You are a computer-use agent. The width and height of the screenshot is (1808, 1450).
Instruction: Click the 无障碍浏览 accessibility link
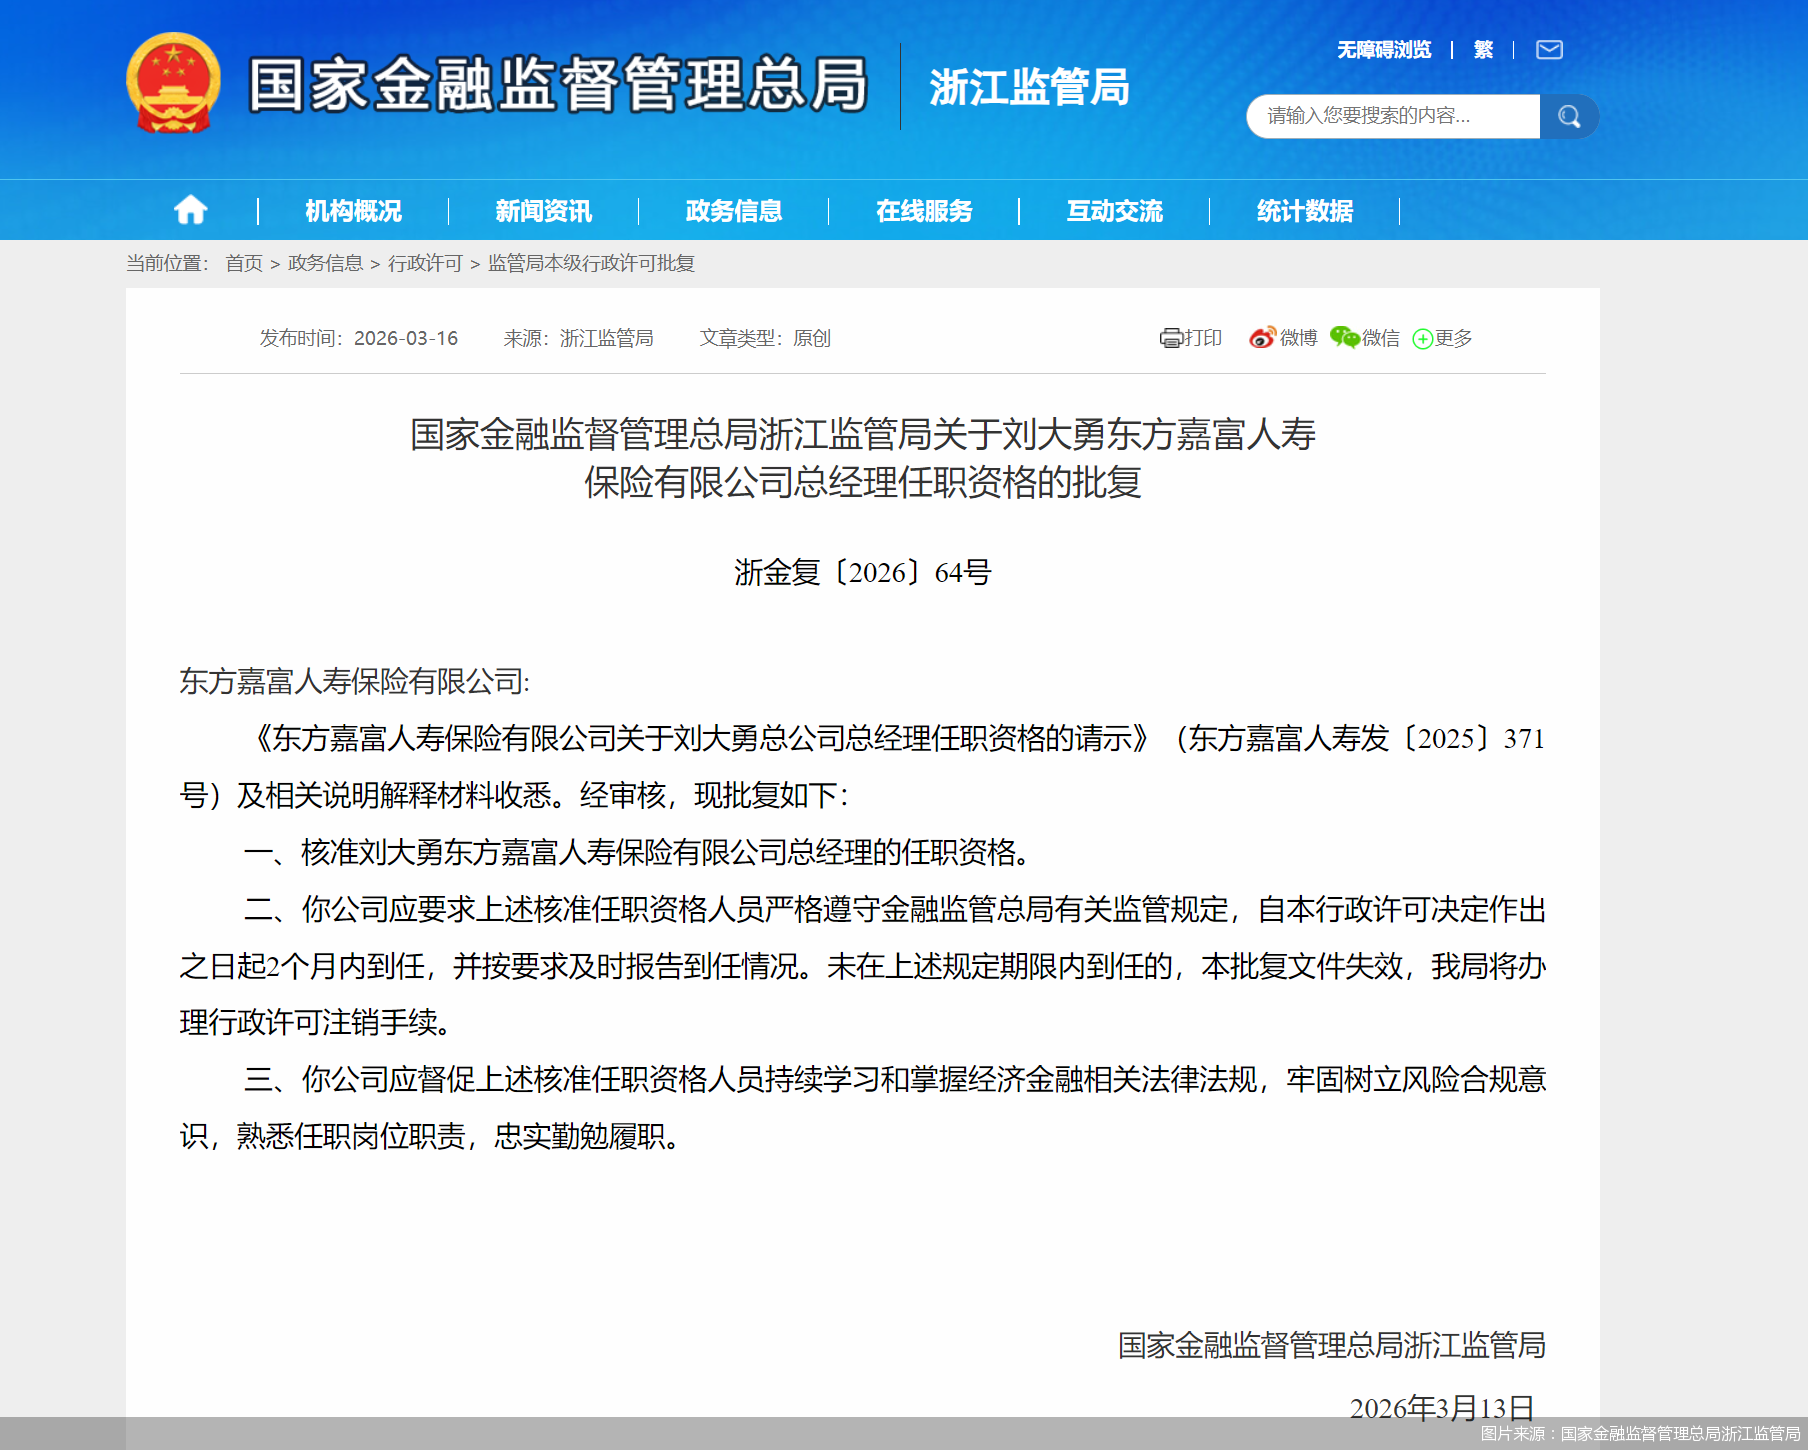coord(1382,49)
